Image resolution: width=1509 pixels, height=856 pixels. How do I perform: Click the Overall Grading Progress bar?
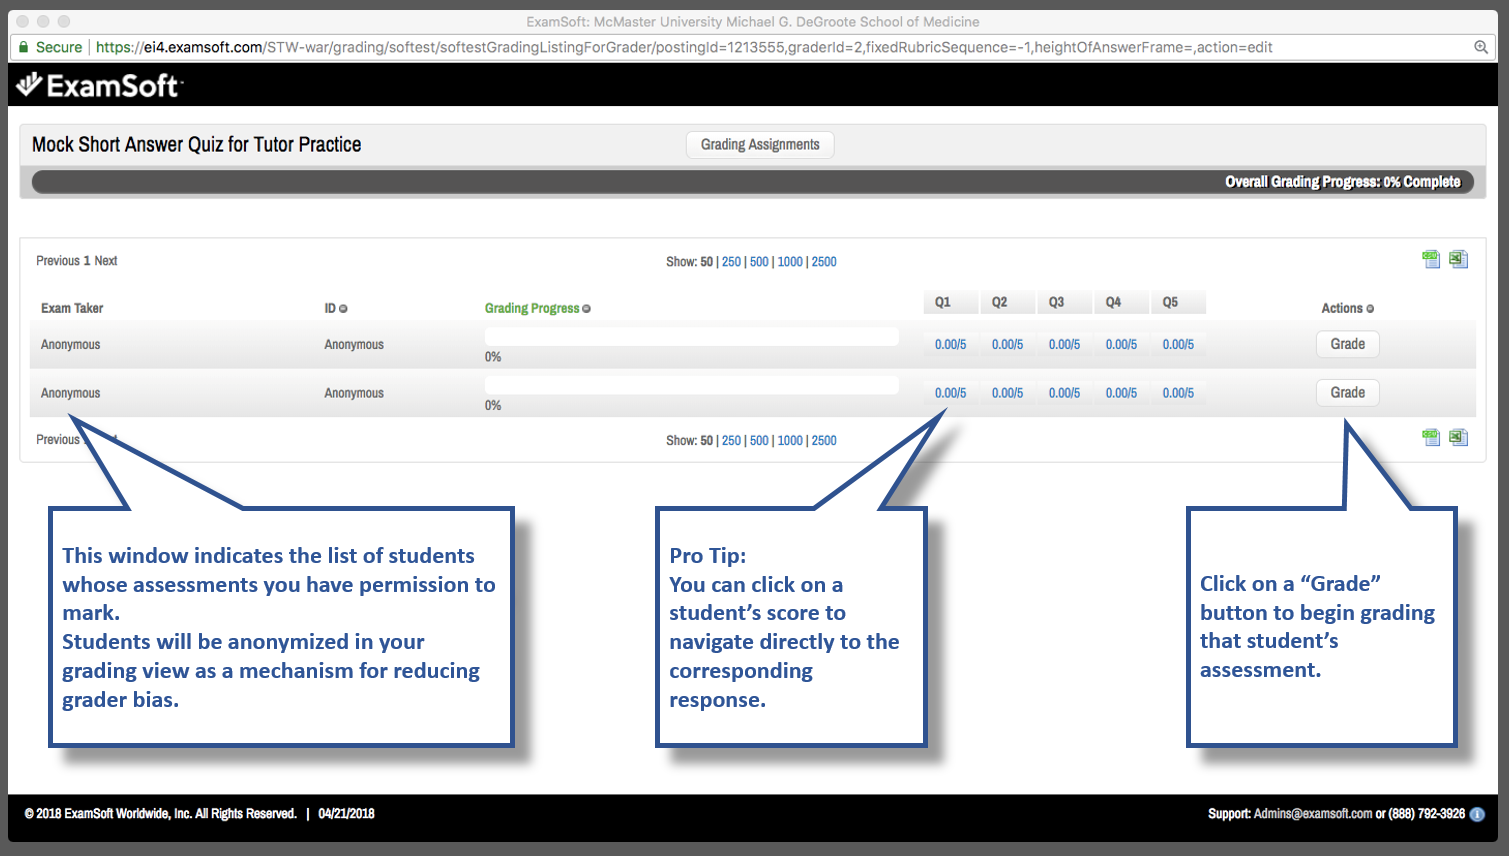tap(753, 182)
